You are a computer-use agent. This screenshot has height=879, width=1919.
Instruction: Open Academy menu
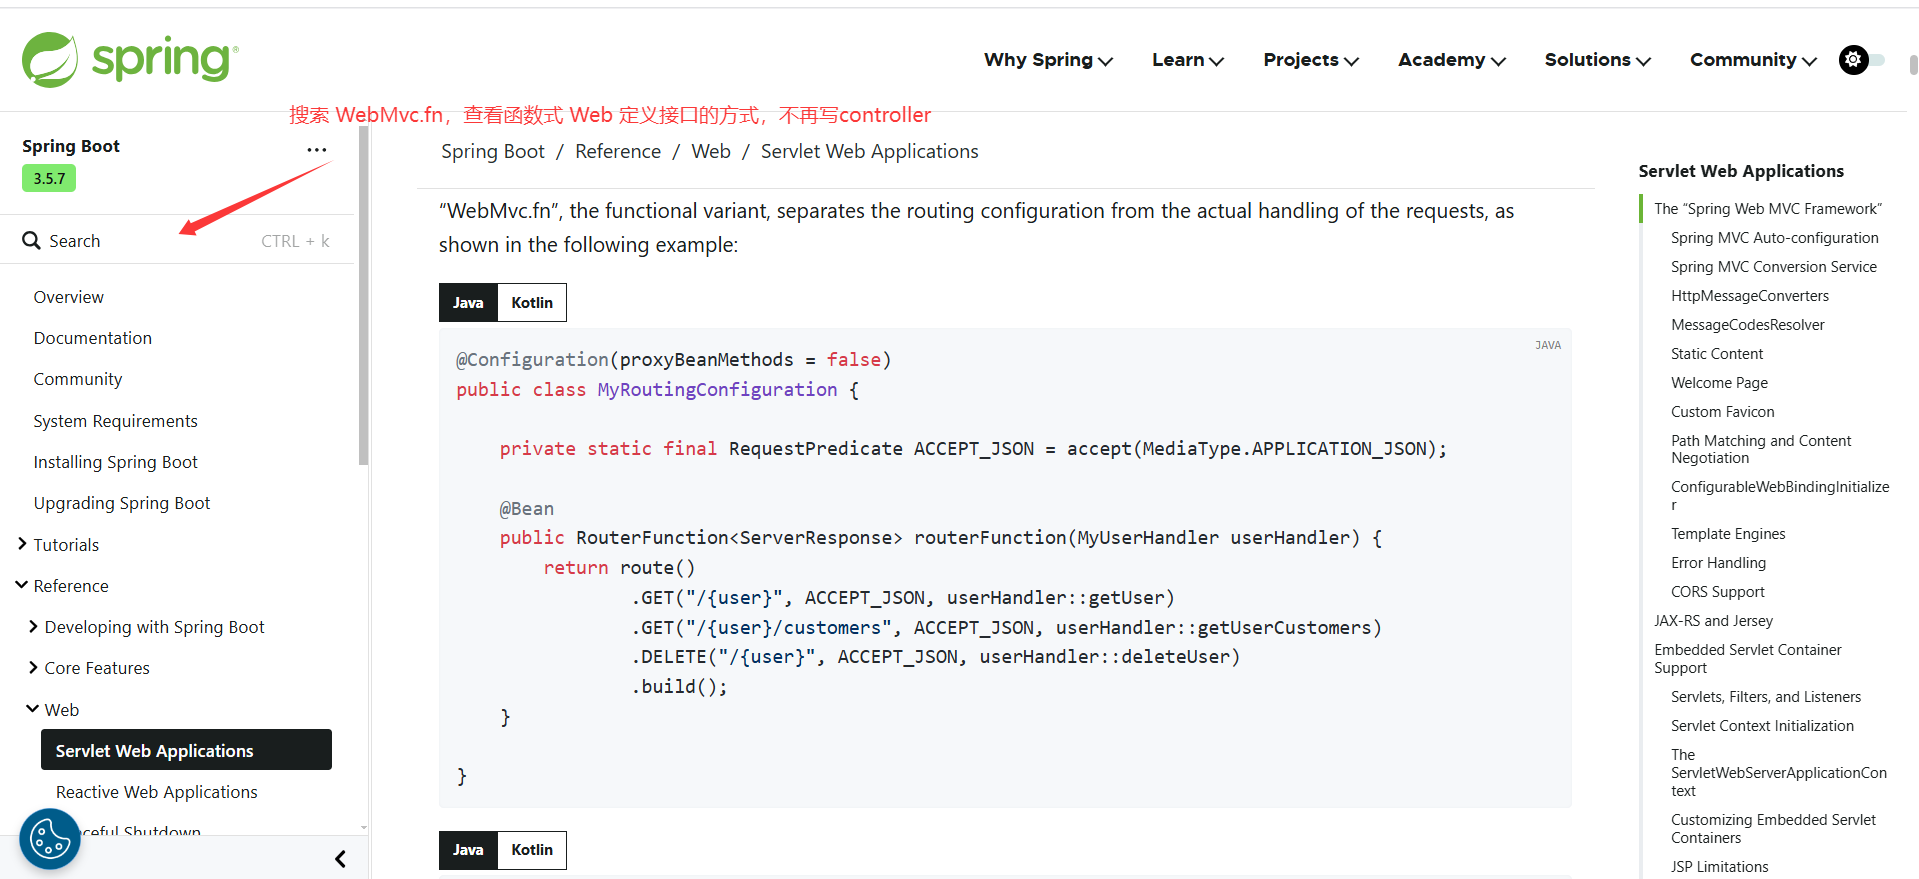coord(1452,60)
